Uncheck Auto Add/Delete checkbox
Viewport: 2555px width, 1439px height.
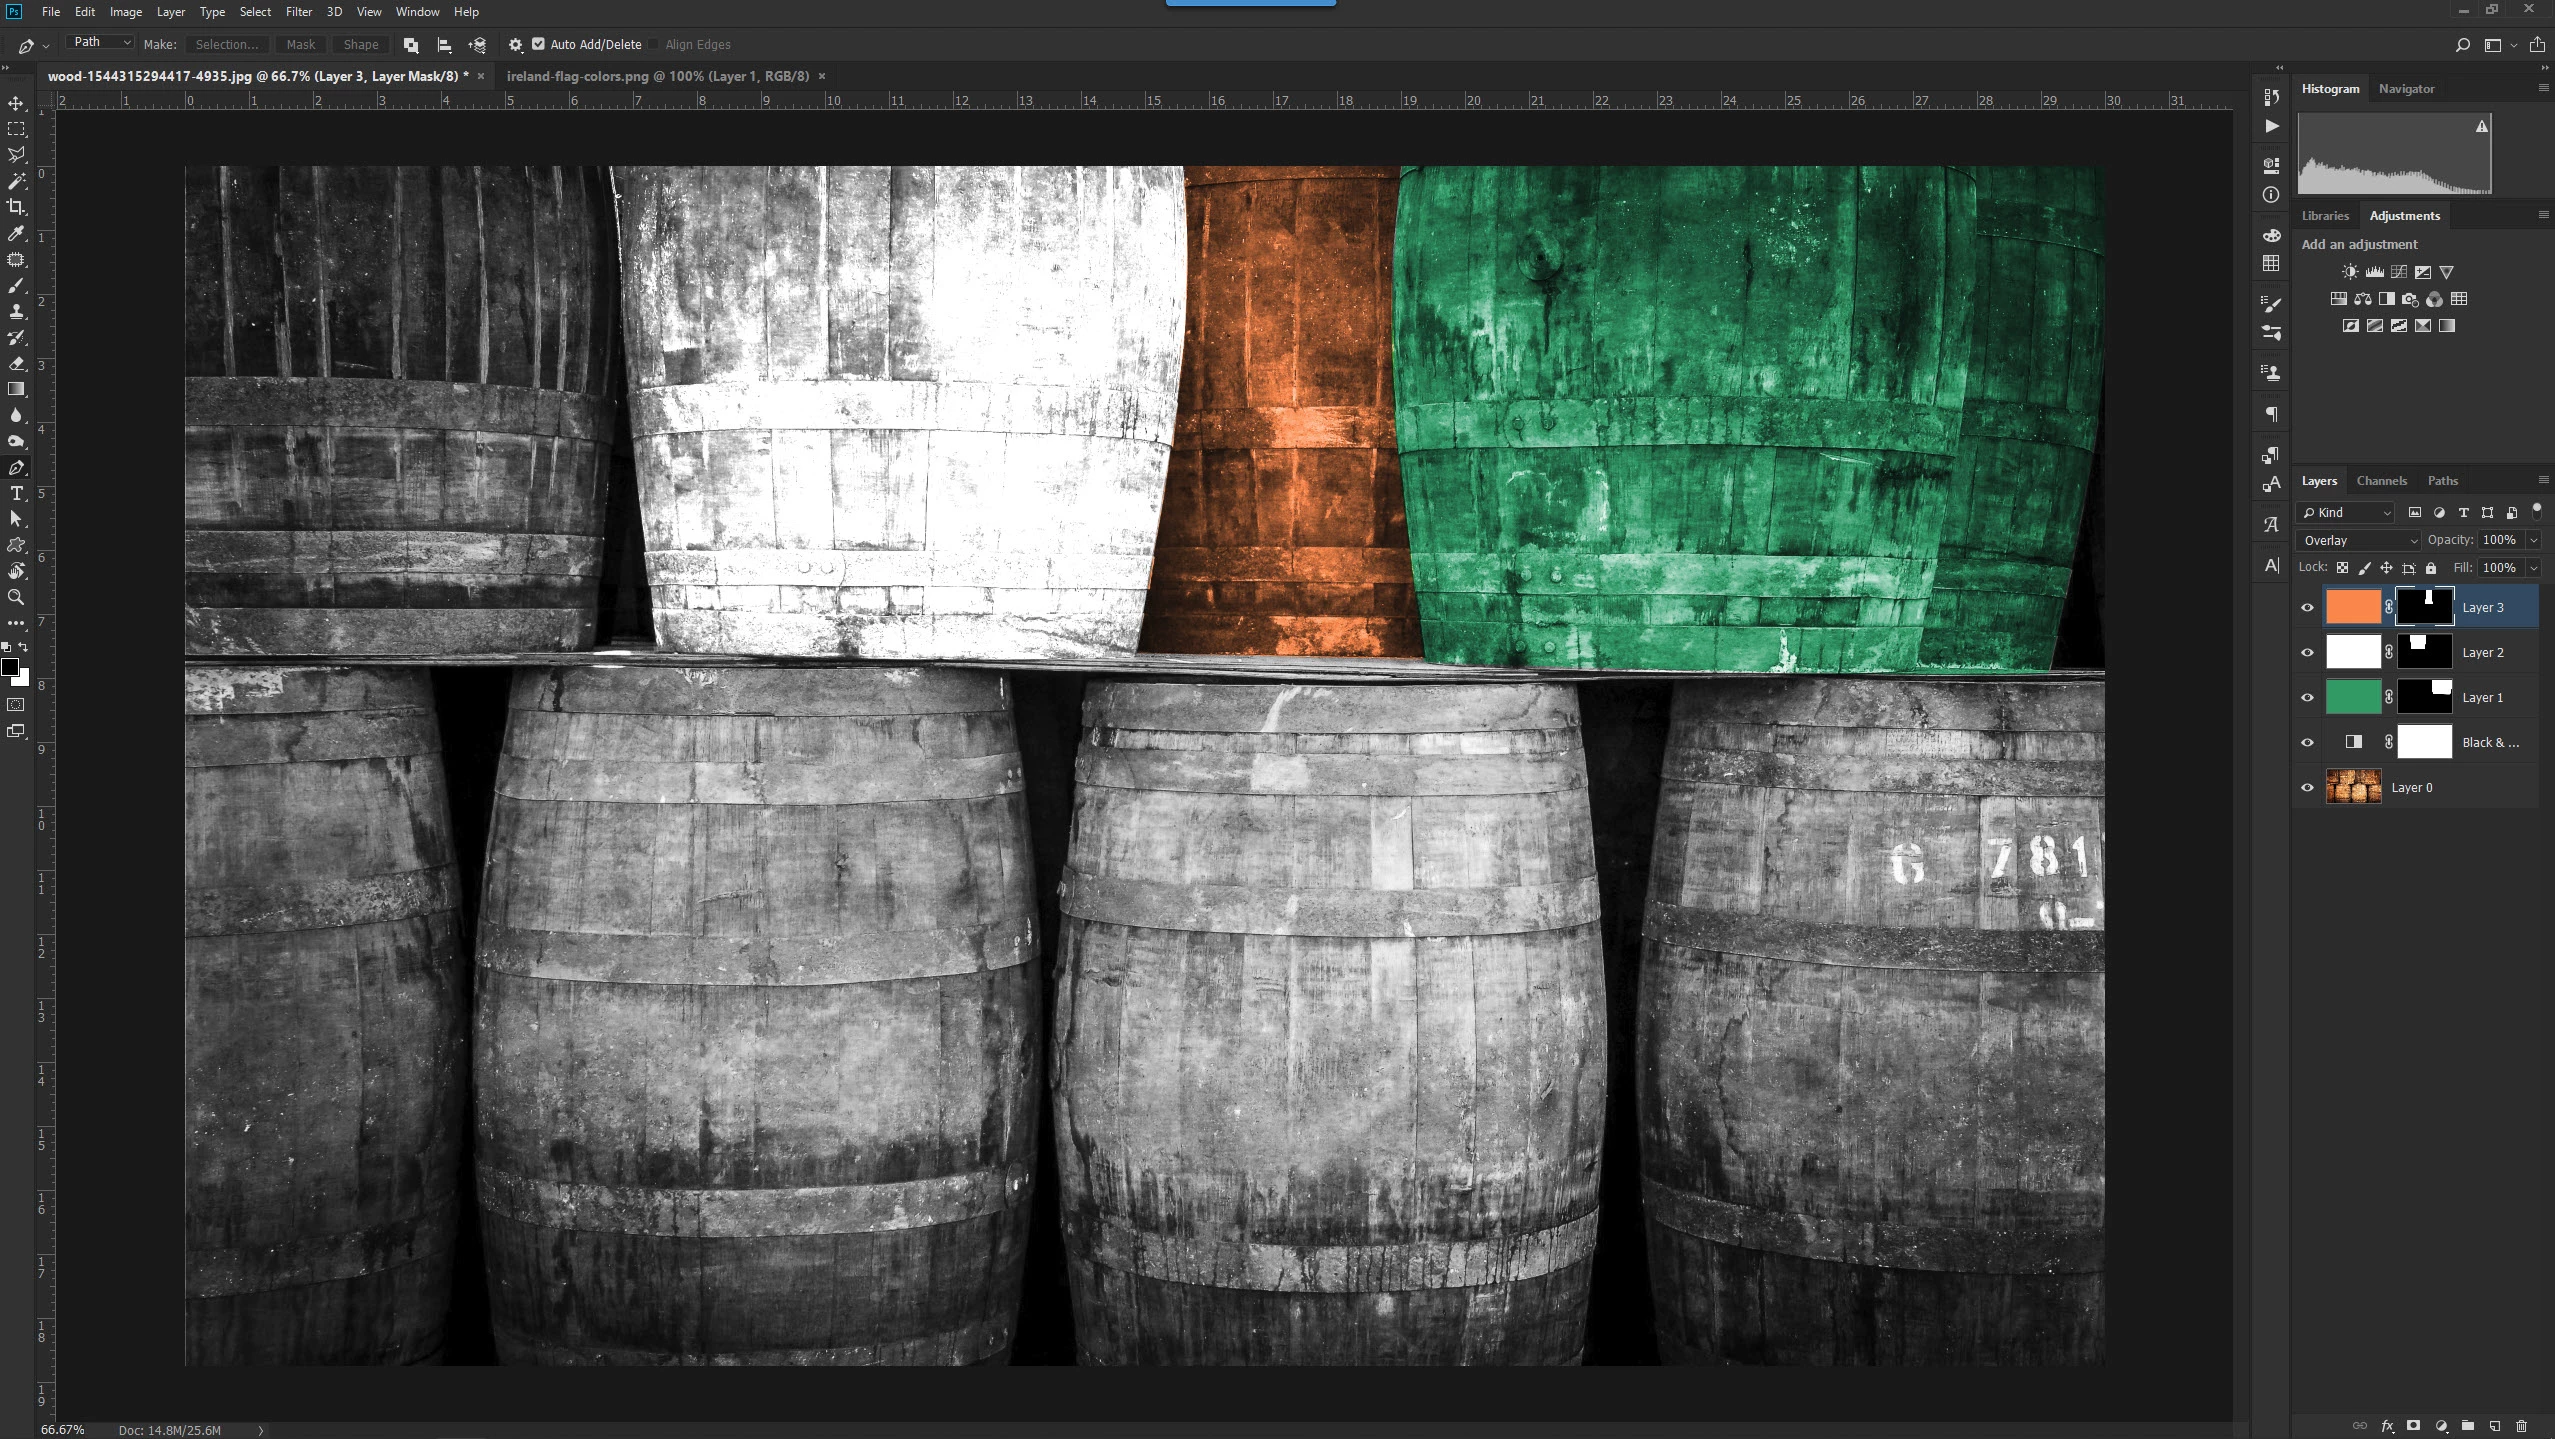(x=538, y=44)
